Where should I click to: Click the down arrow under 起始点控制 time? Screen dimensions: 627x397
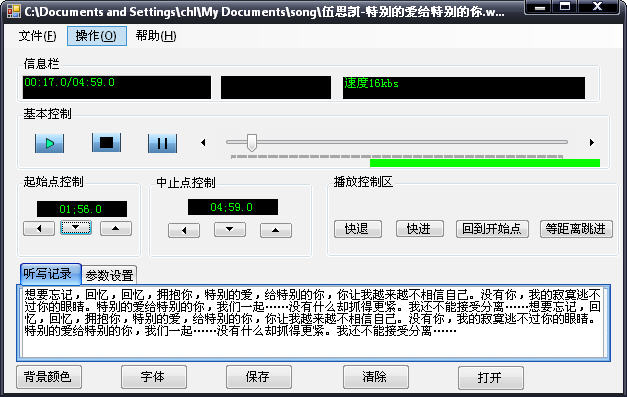pos(76,228)
